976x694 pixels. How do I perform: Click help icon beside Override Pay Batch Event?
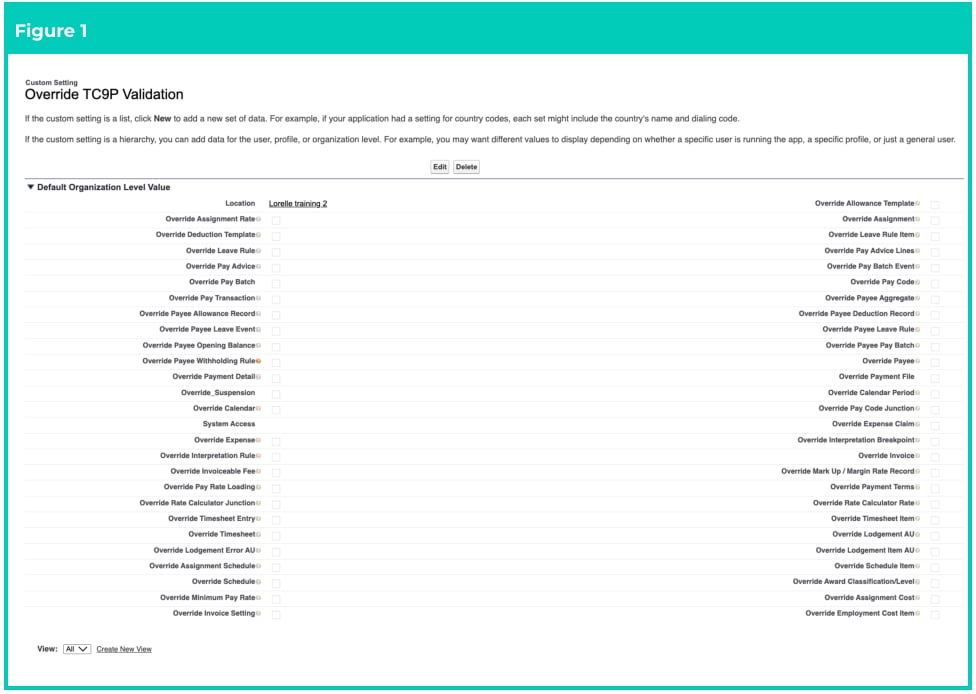coord(917,266)
